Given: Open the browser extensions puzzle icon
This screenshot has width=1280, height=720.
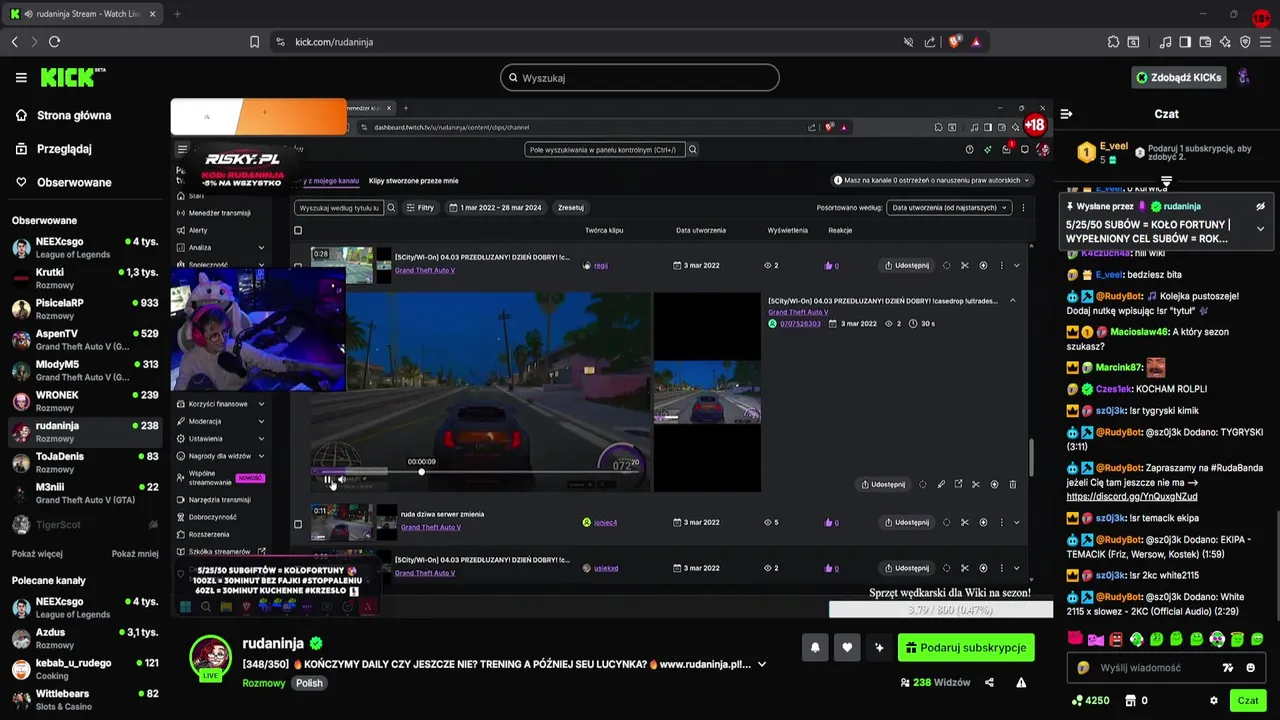Looking at the screenshot, I should 1113,42.
